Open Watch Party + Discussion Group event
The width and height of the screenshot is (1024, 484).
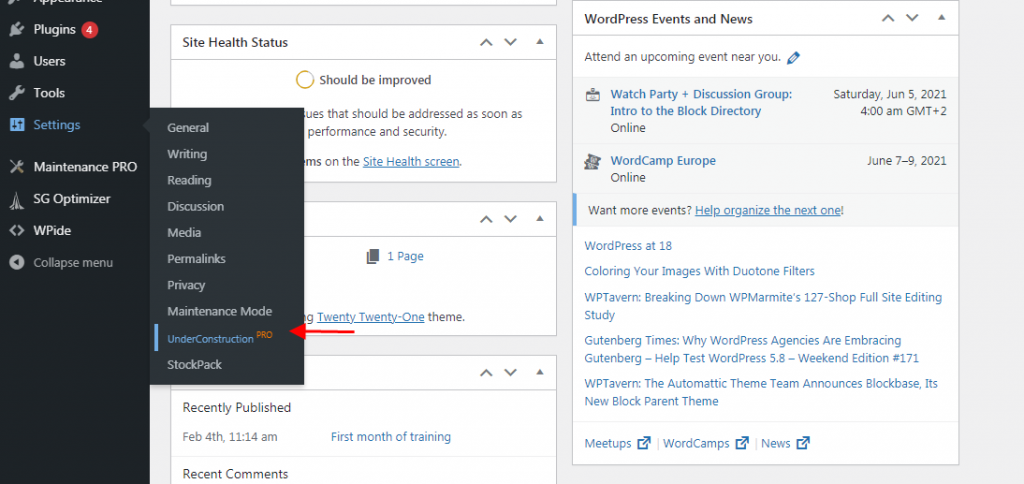(x=701, y=103)
